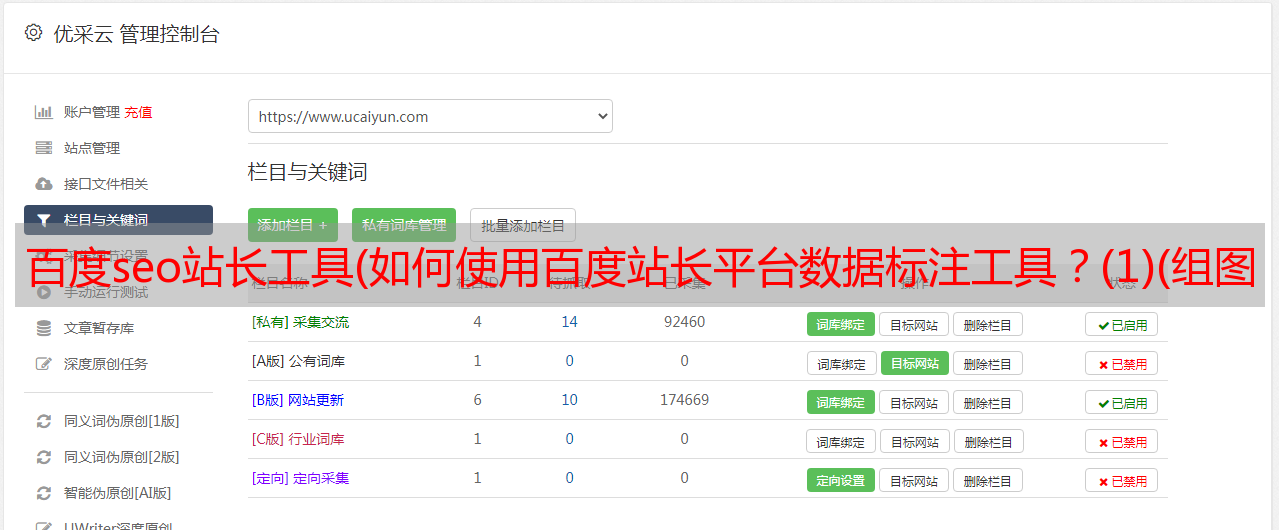Open 智能伪原创[AI版] sidebar item
Image resolution: width=1279 pixels, height=530 pixels.
118,493
